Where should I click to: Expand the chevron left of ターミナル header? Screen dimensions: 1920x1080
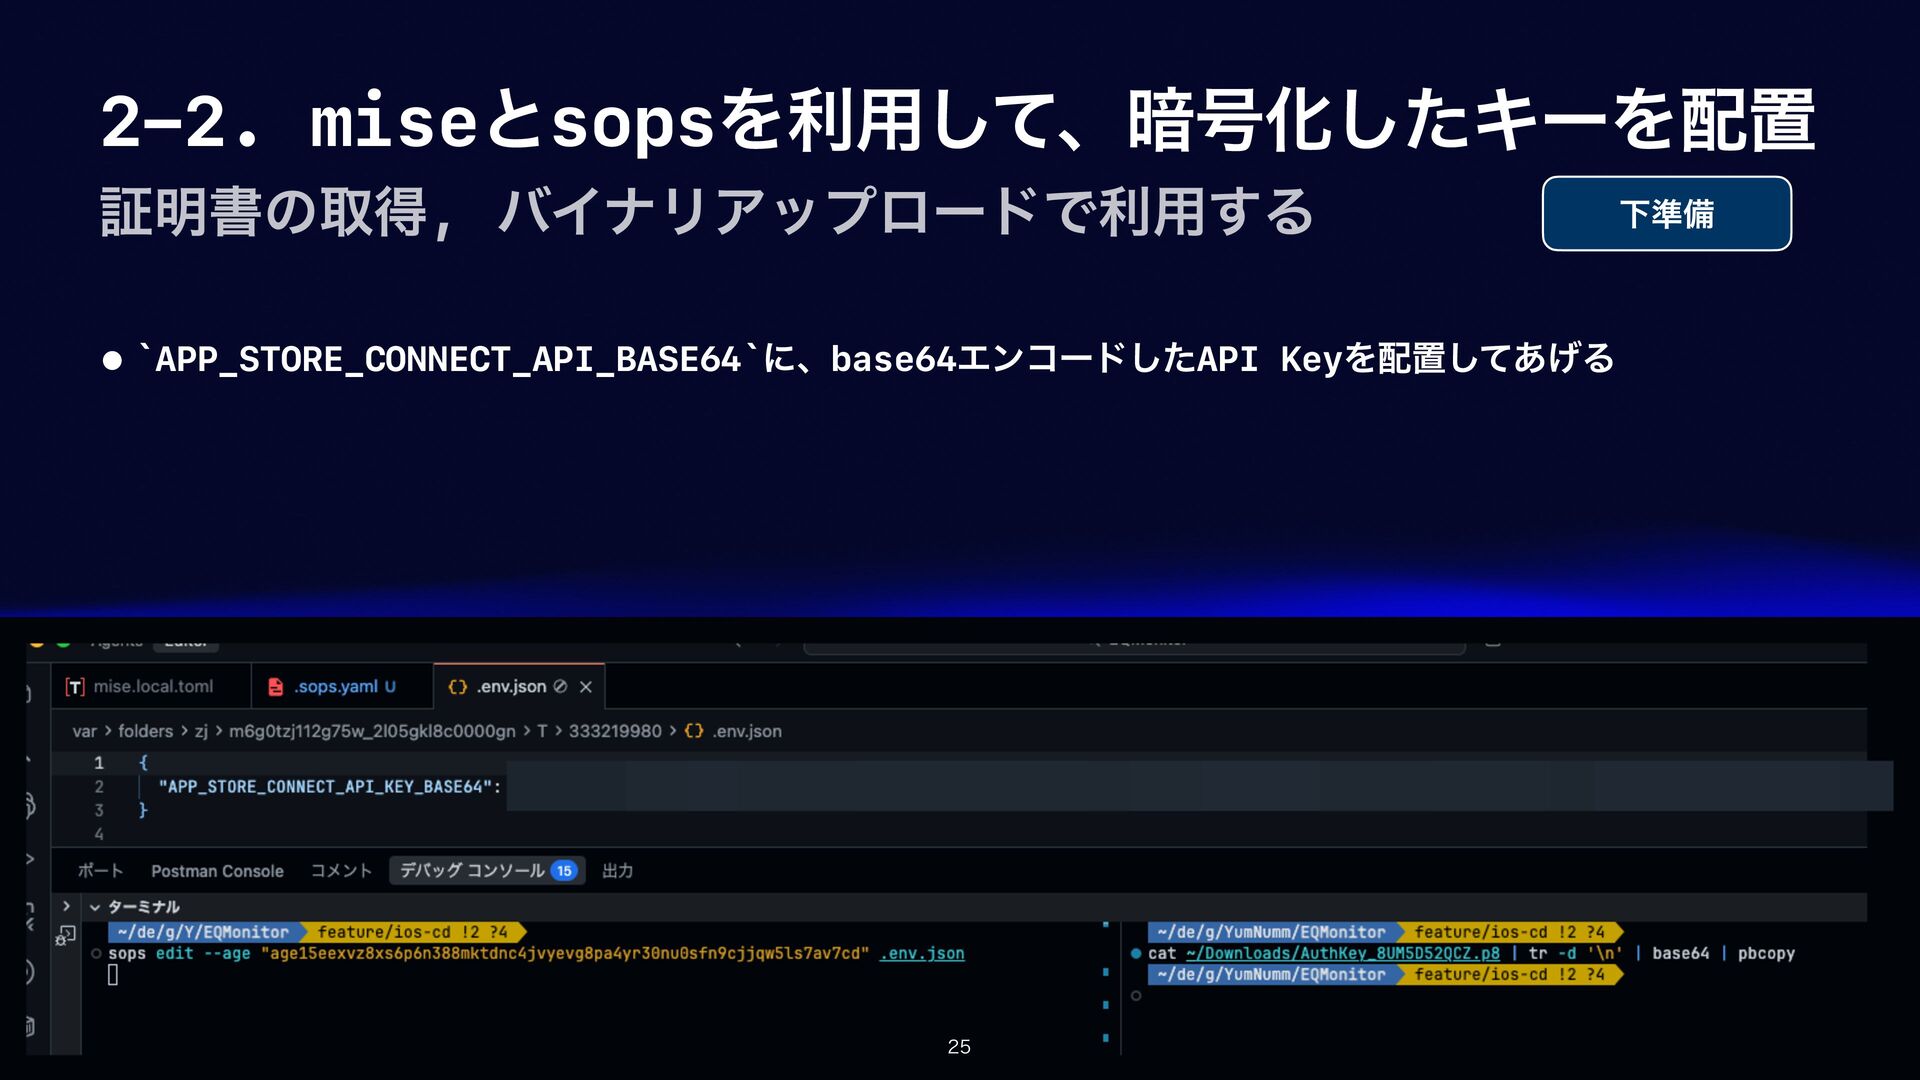click(x=66, y=907)
